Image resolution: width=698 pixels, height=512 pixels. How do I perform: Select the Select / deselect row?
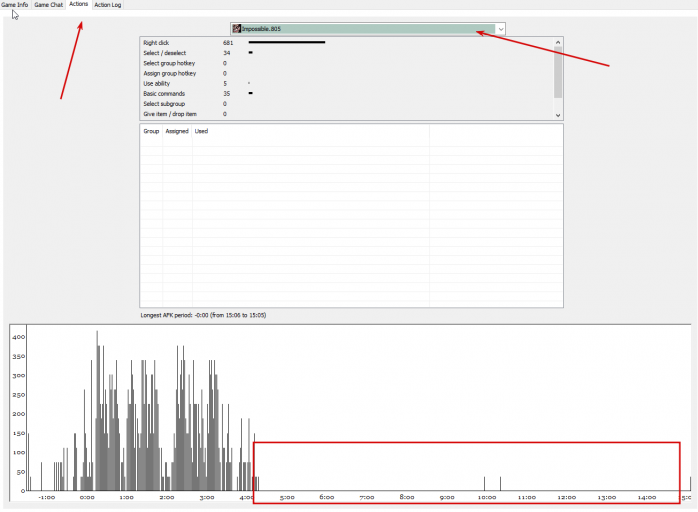[x=346, y=53]
